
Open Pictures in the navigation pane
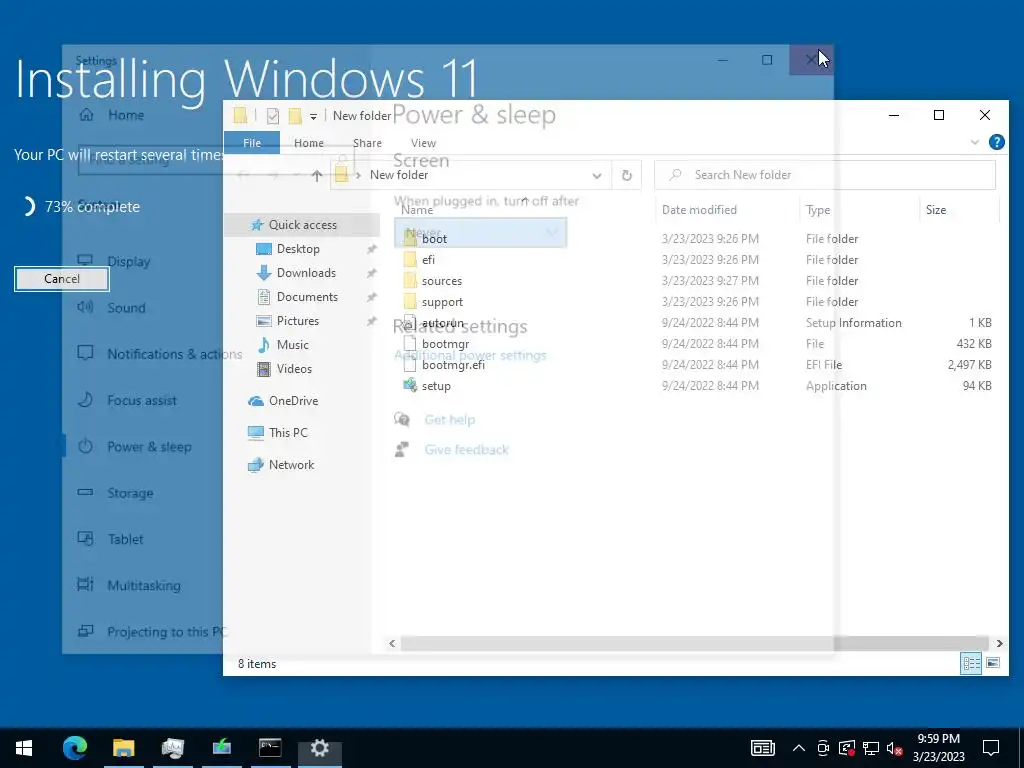[297, 321]
